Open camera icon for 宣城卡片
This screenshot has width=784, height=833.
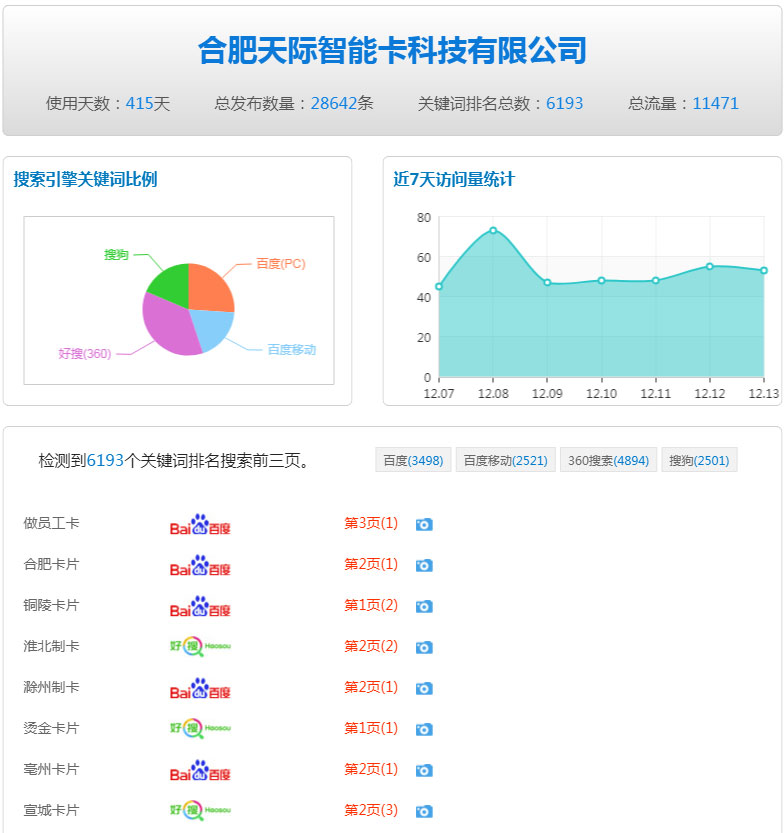pyautogui.click(x=424, y=811)
